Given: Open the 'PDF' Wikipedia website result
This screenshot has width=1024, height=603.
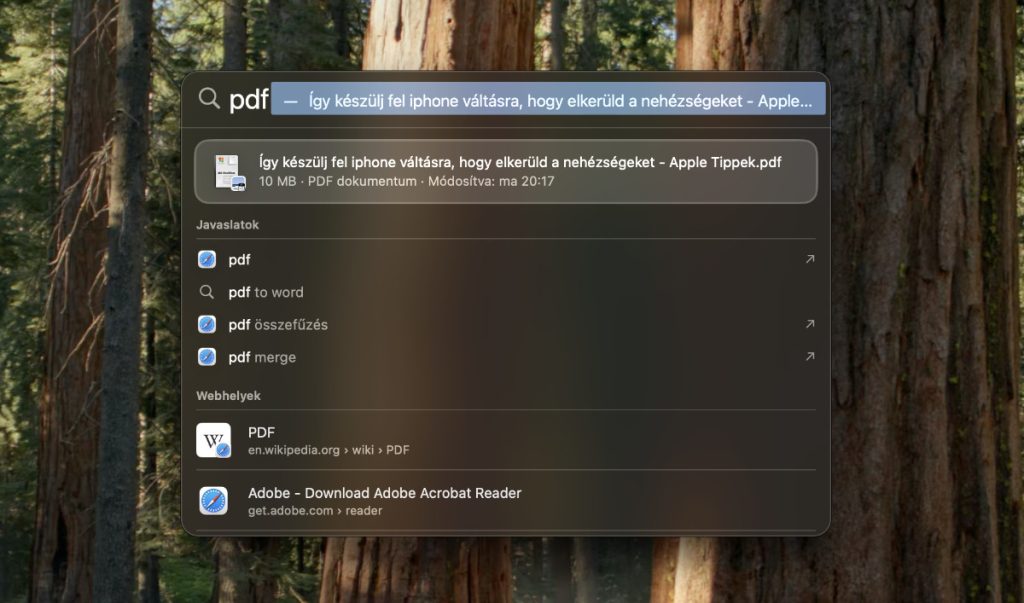Looking at the screenshot, I should (505, 440).
